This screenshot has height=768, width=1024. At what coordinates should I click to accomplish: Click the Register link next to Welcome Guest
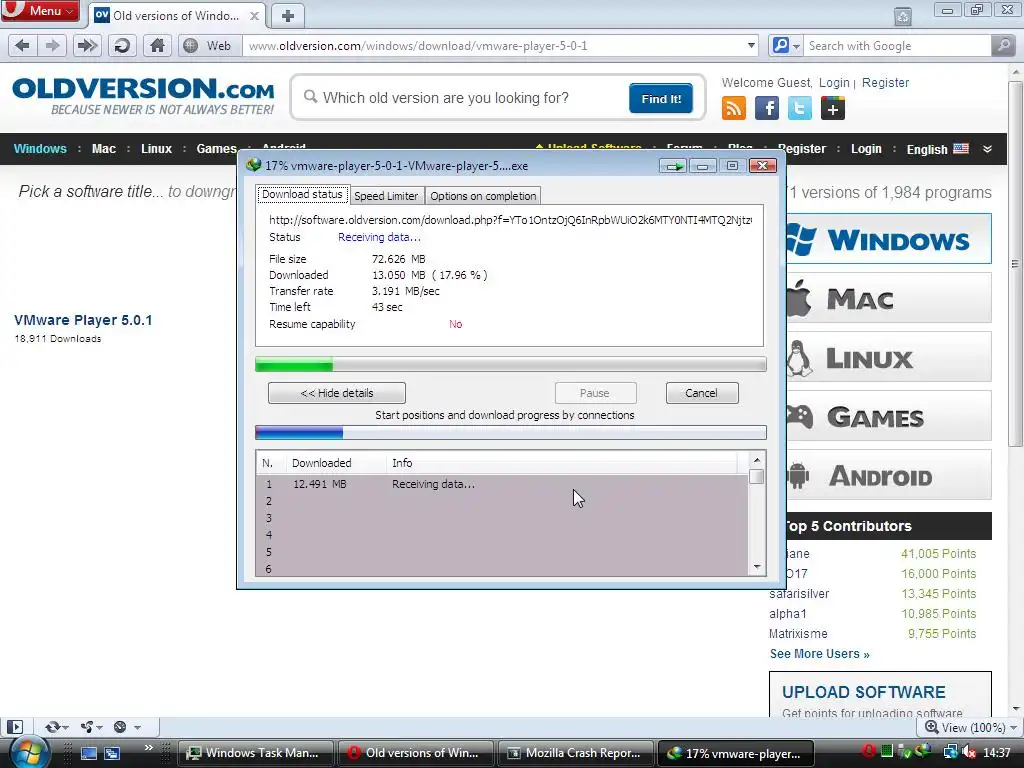885,83
